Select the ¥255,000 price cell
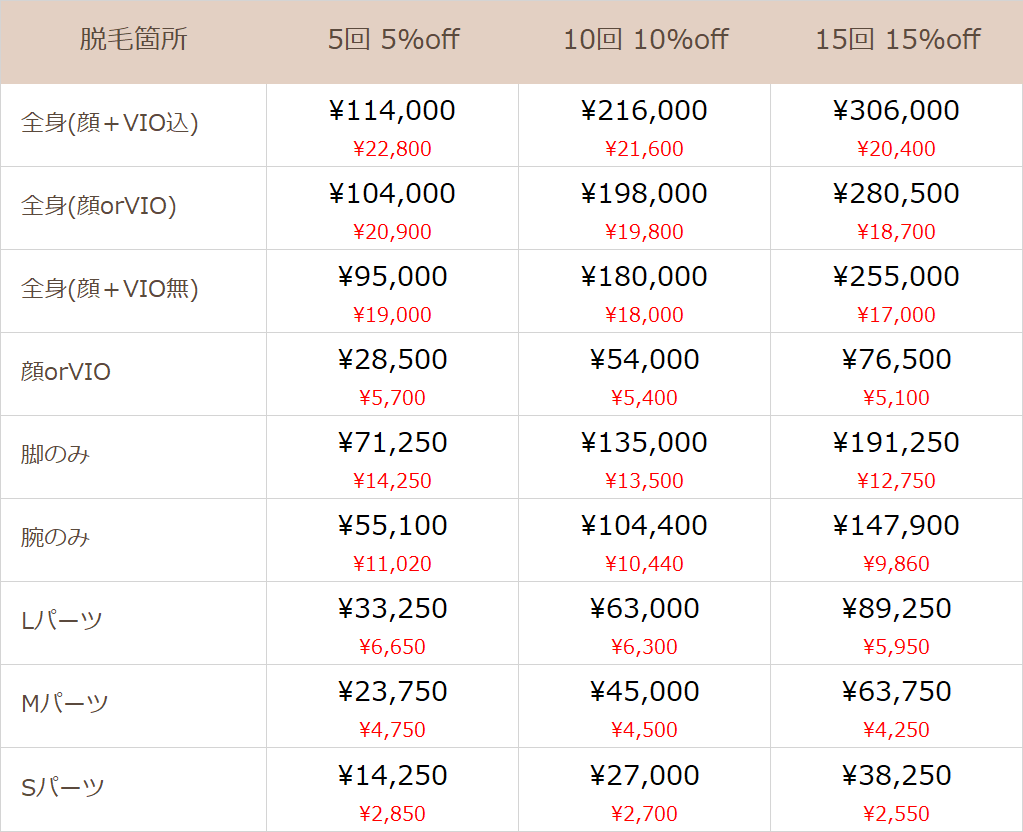The height and width of the screenshot is (832, 1023). coord(896,276)
